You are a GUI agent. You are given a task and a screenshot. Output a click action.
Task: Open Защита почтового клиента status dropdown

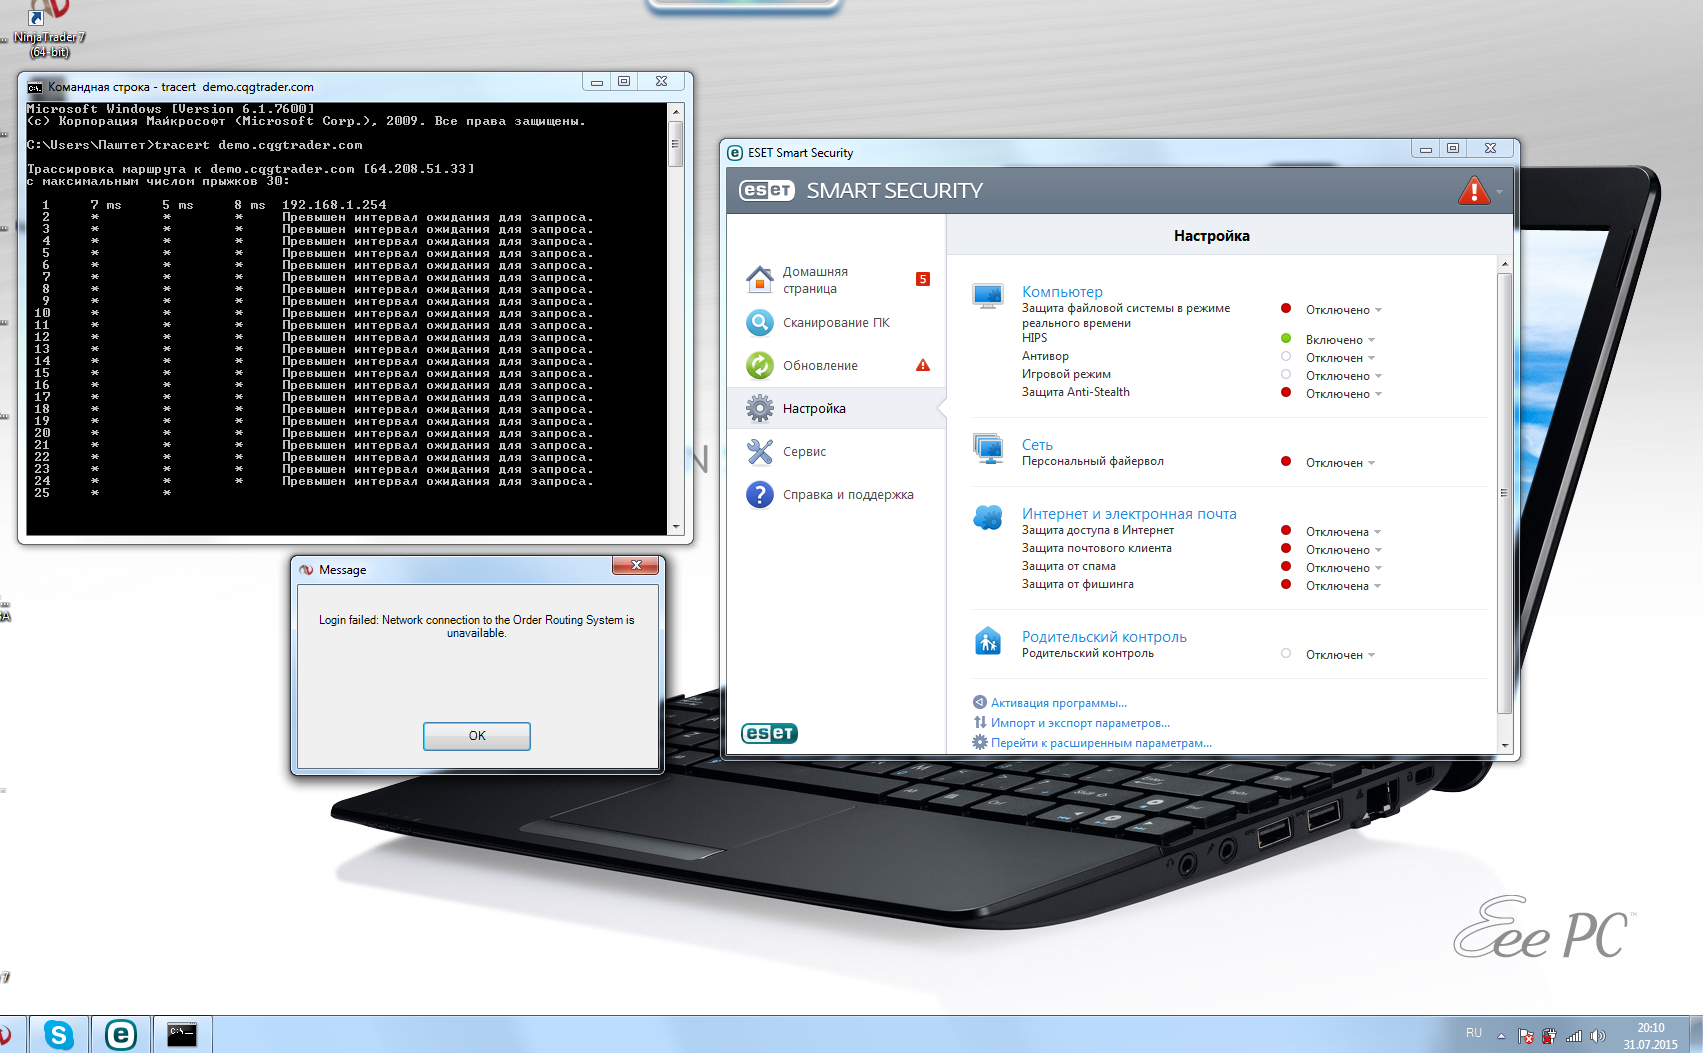click(1343, 550)
